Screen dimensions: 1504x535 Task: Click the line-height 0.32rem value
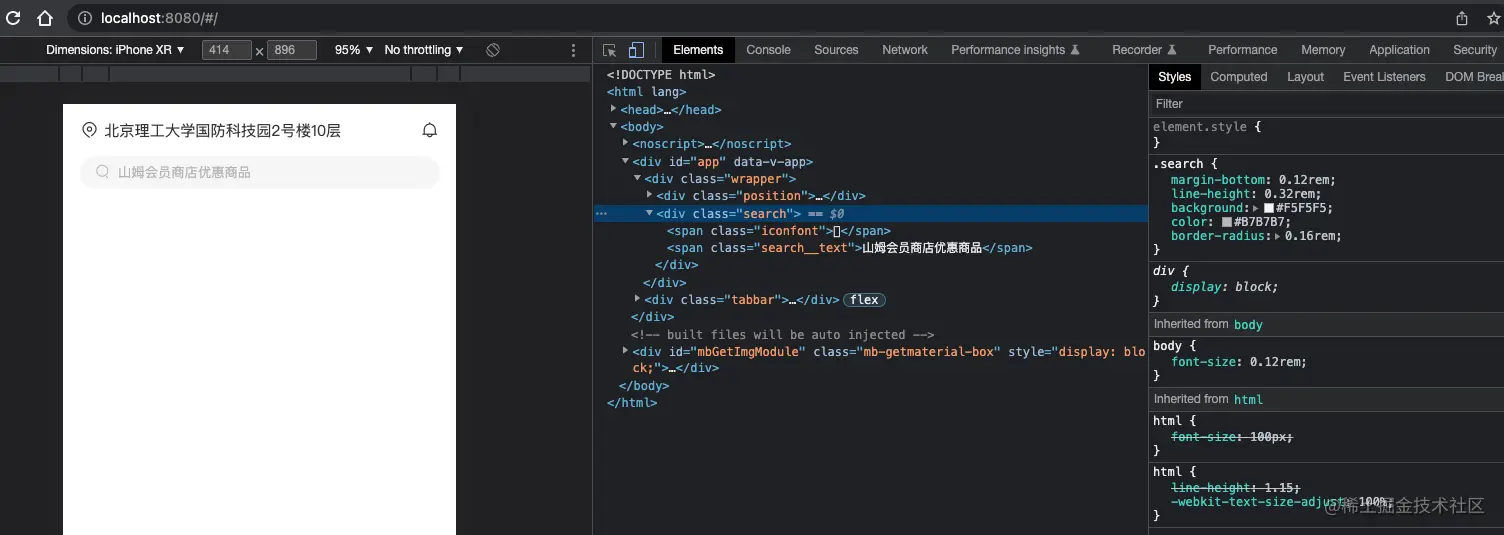[1293, 194]
